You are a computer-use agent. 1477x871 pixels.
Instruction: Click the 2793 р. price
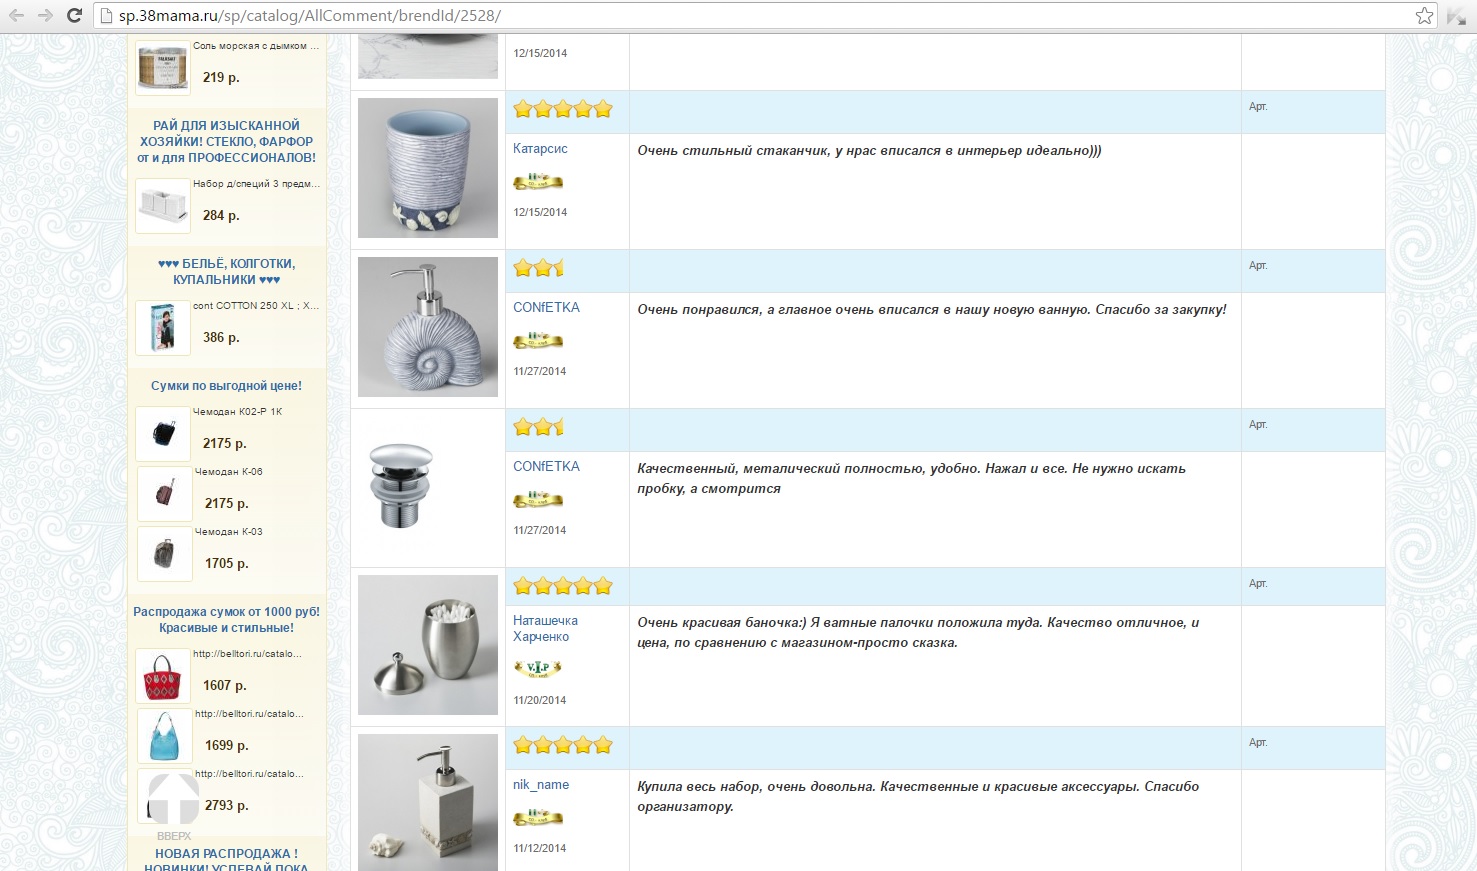pyautogui.click(x=226, y=805)
